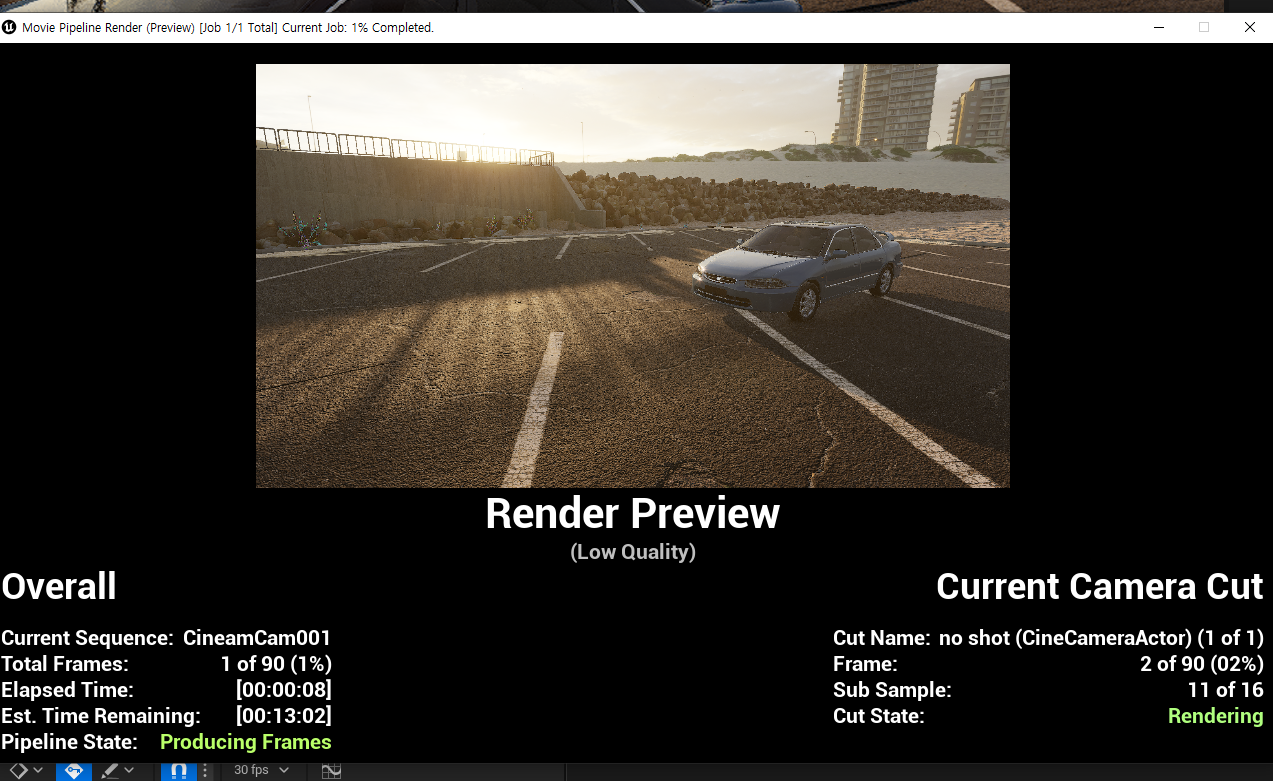Open the dropdown arrow next to keyframe diamond
The image size is (1273, 781).
(x=38, y=770)
